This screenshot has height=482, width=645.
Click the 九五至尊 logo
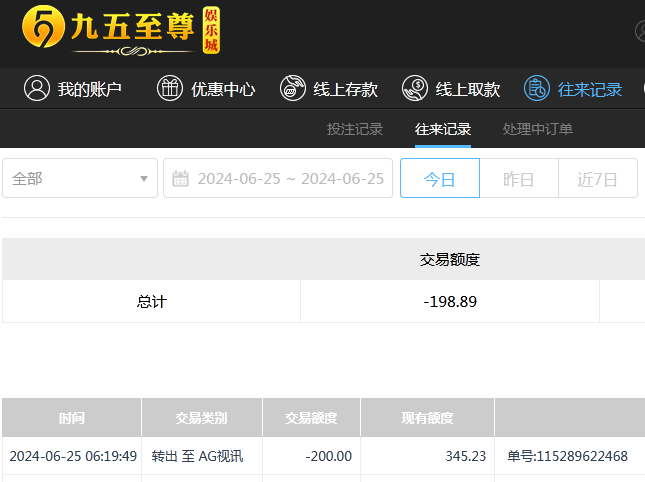121,30
